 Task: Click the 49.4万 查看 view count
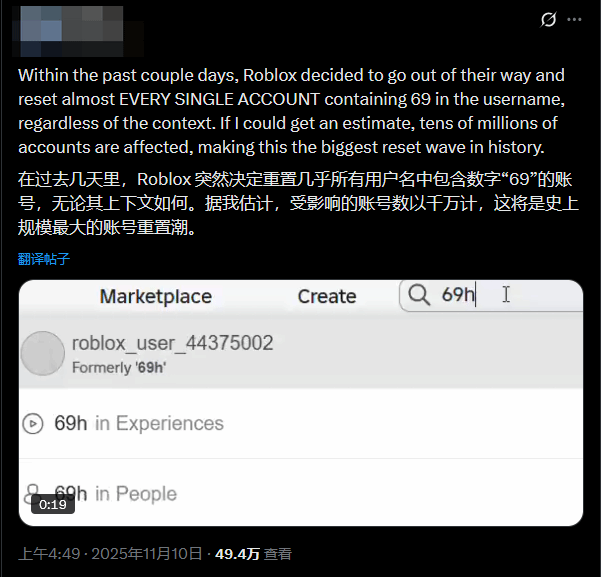click(253, 554)
